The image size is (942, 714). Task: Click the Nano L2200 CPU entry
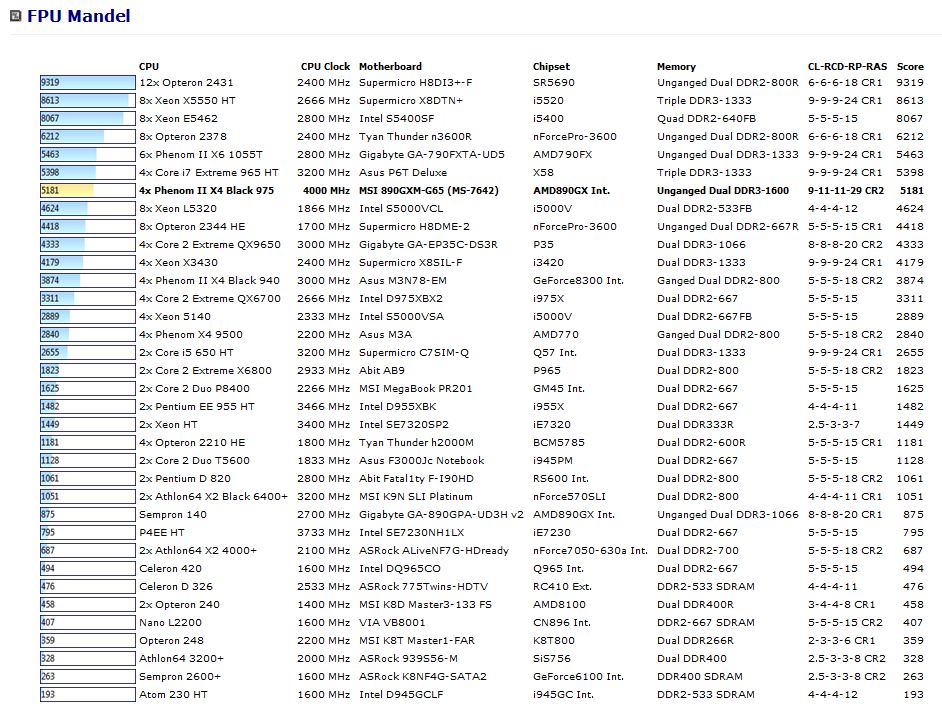(x=170, y=623)
